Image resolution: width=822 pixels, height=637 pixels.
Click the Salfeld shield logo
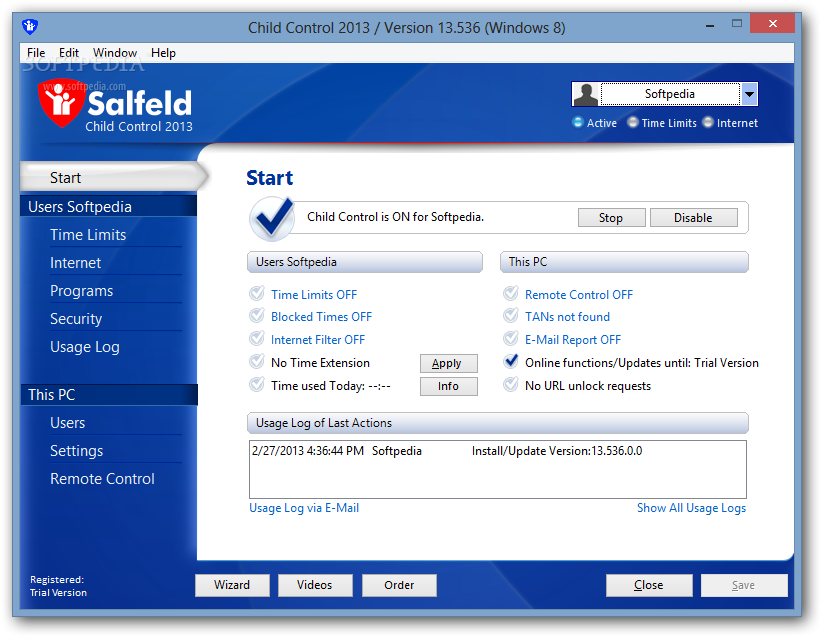61,103
